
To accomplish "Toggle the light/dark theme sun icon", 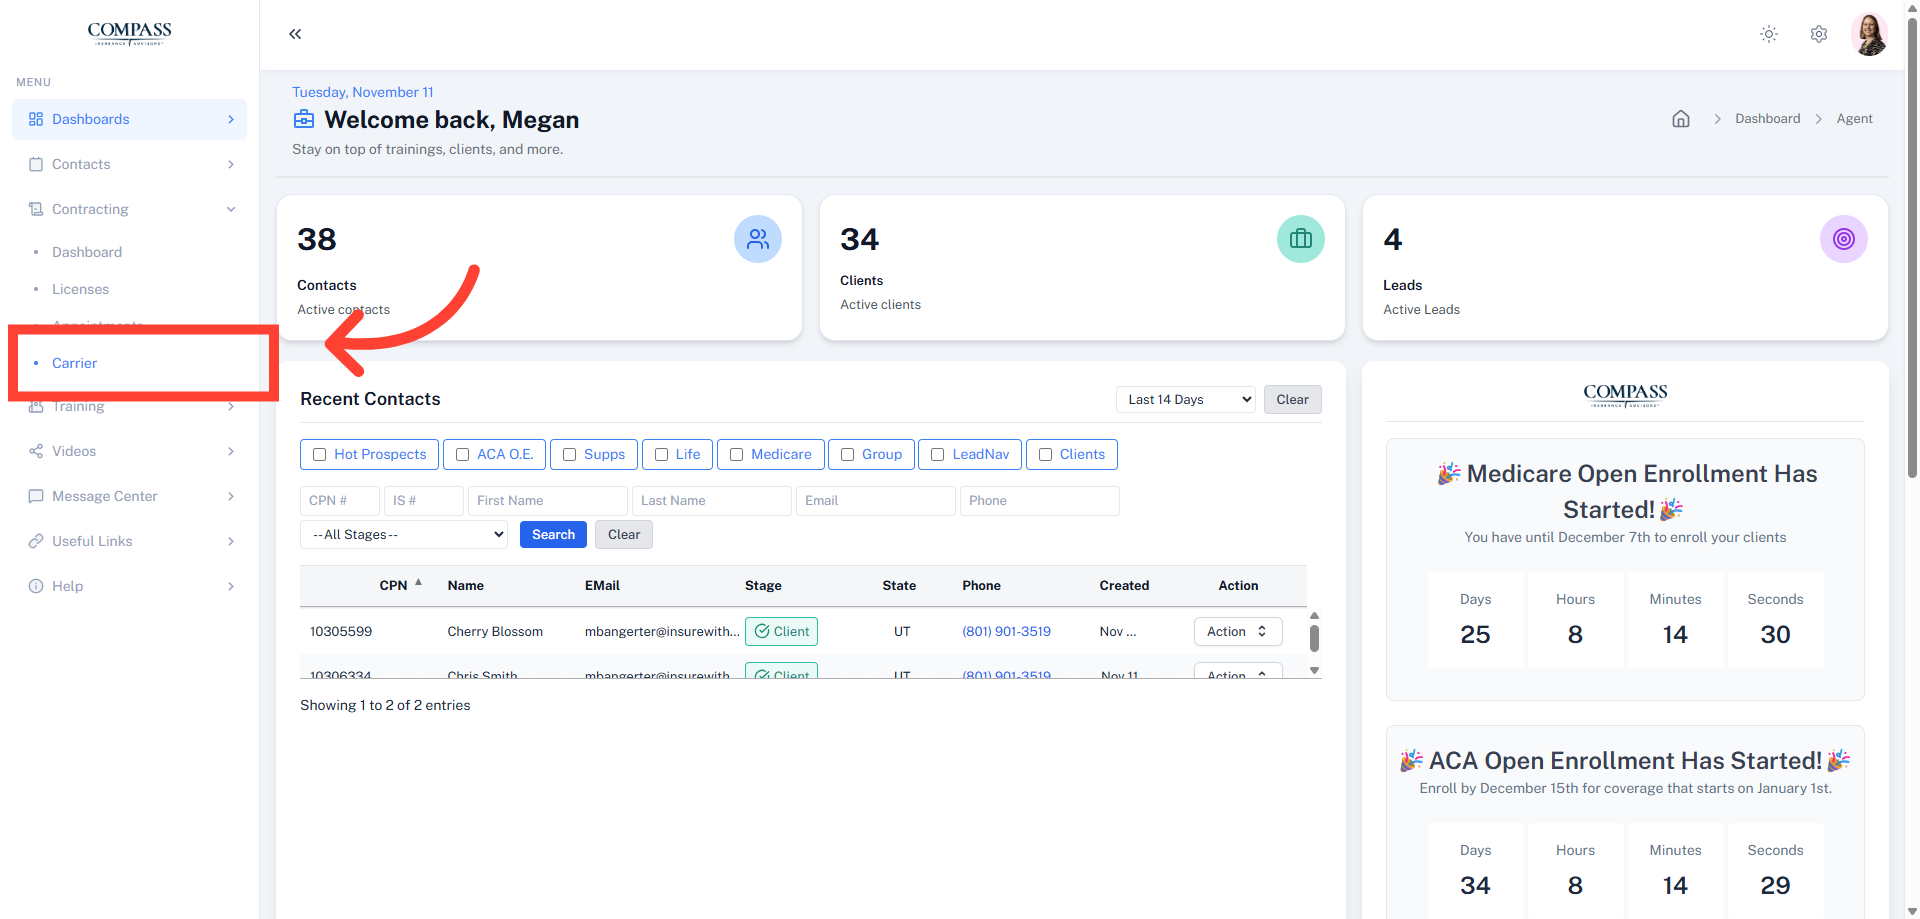I will [1768, 34].
